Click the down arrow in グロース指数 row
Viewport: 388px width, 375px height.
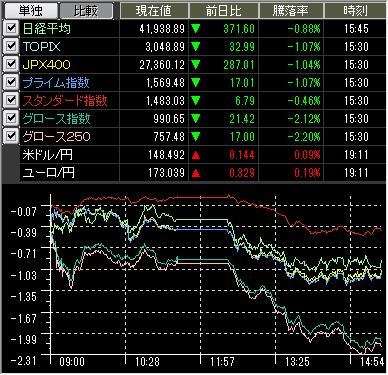coord(196,119)
